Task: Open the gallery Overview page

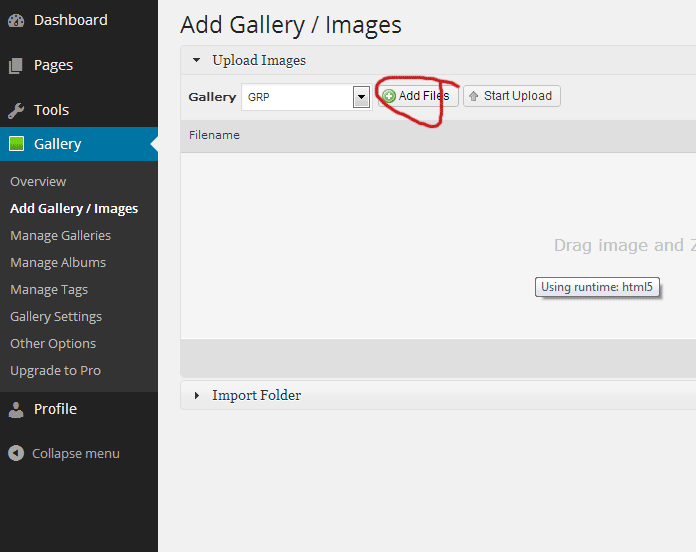Action: 38,181
